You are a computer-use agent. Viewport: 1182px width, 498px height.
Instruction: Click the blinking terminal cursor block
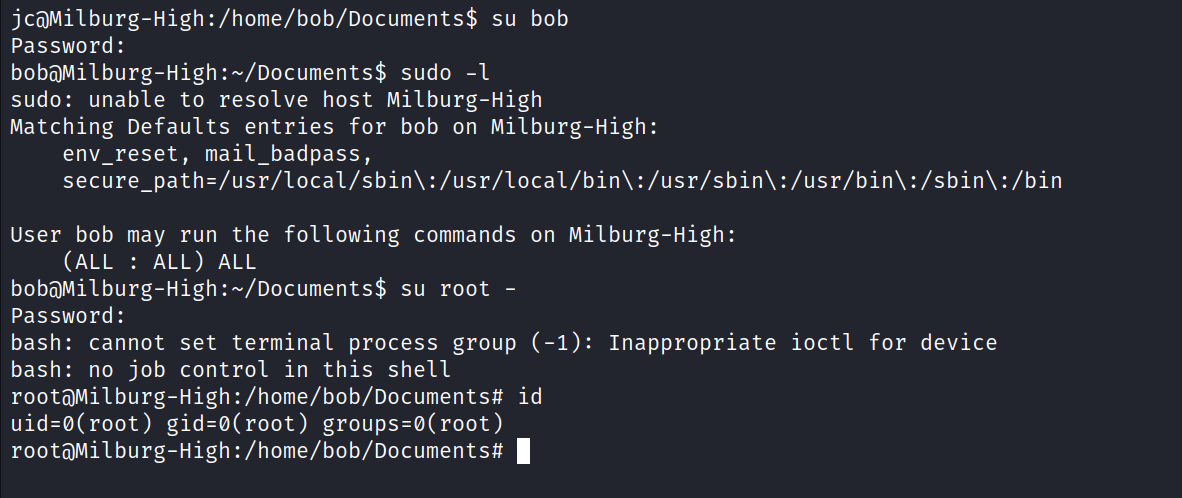pyautogui.click(x=523, y=451)
